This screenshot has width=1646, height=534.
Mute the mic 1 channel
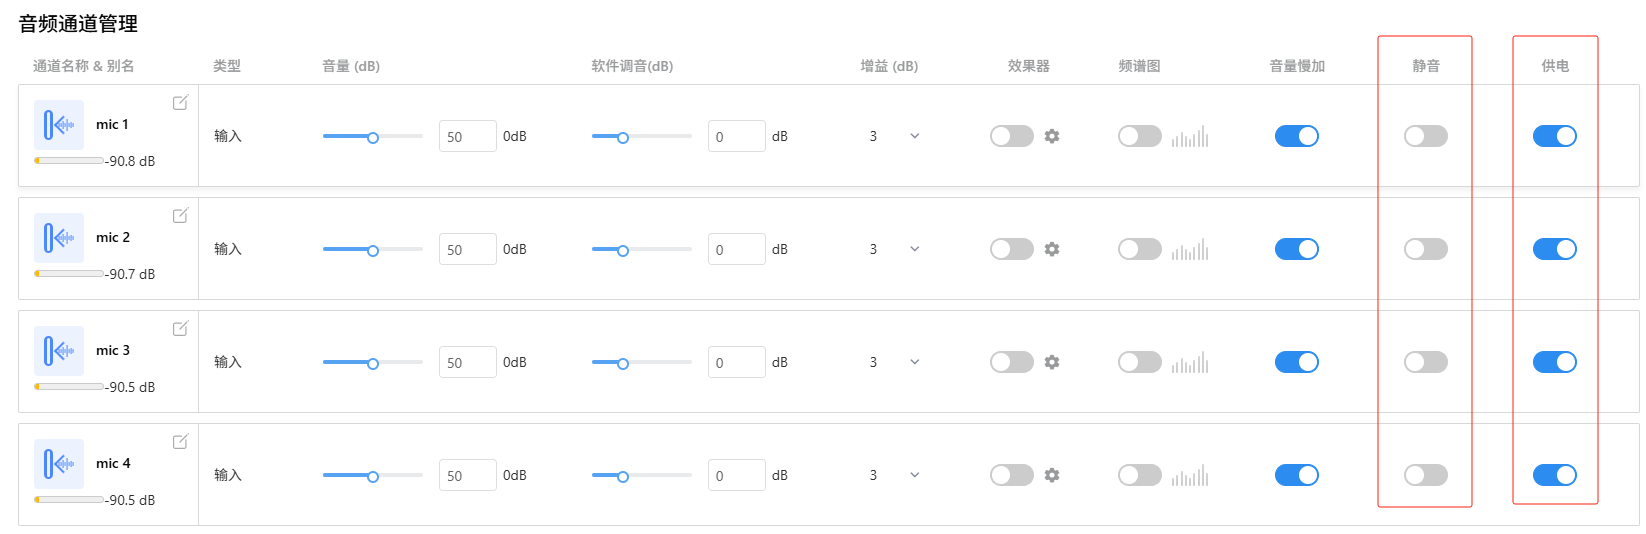pyautogui.click(x=1425, y=136)
